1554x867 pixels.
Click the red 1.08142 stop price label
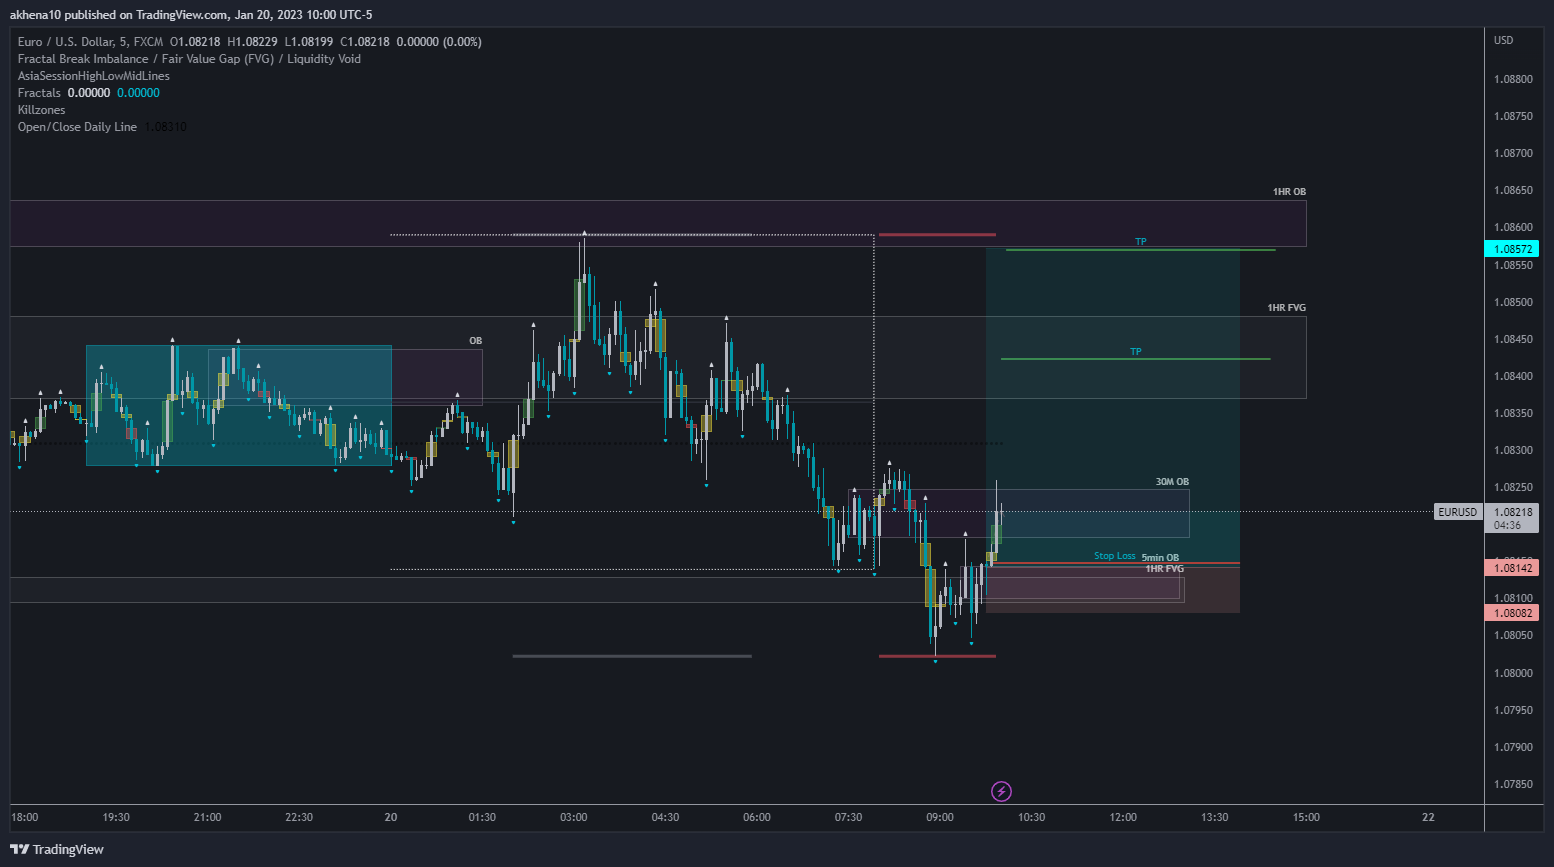(x=1512, y=568)
